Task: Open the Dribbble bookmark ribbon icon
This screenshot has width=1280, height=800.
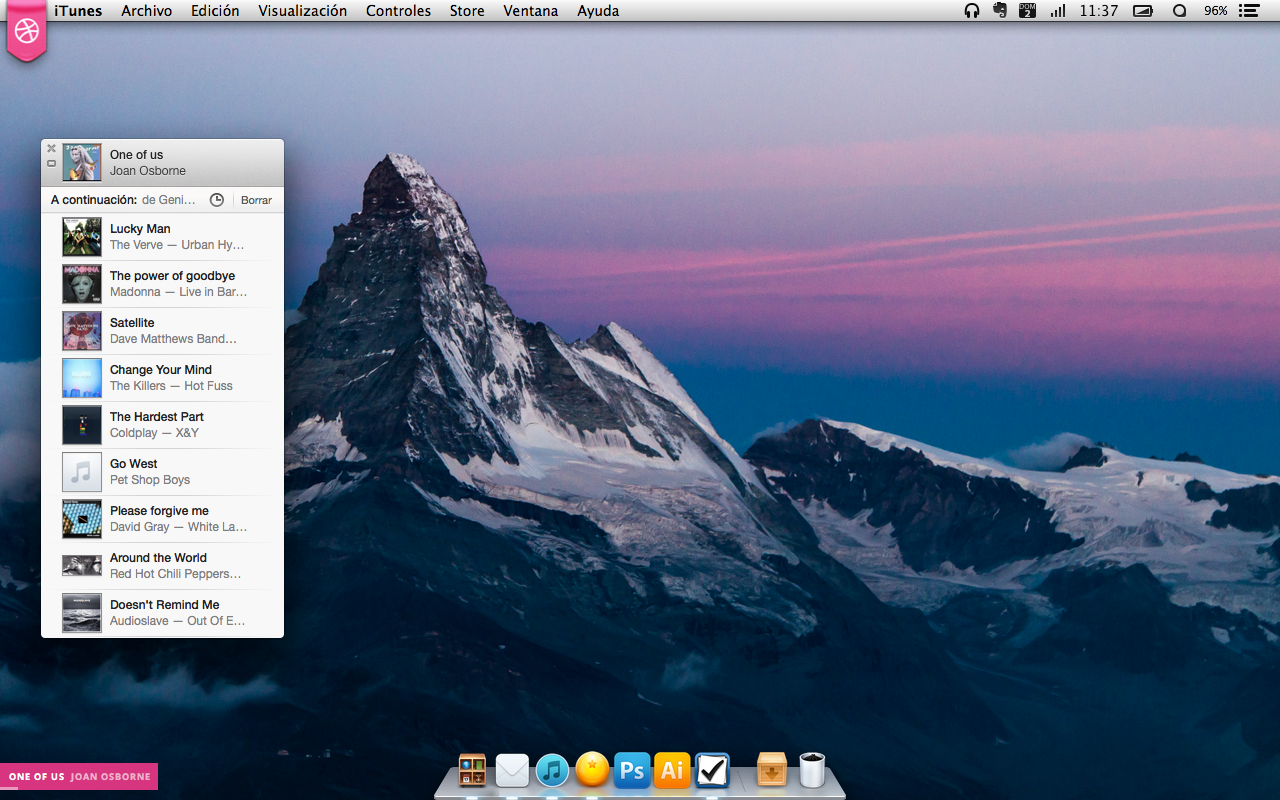Action: (x=27, y=31)
